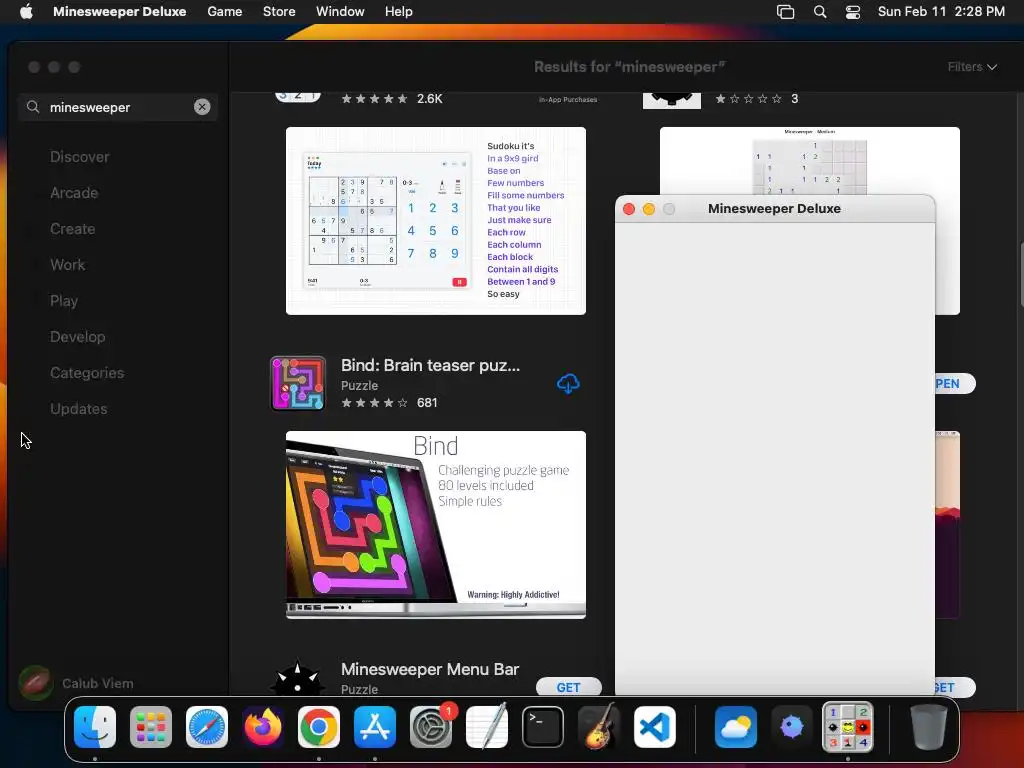Open Terminal from the Dock
Image resolution: width=1024 pixels, height=768 pixels.
click(543, 727)
